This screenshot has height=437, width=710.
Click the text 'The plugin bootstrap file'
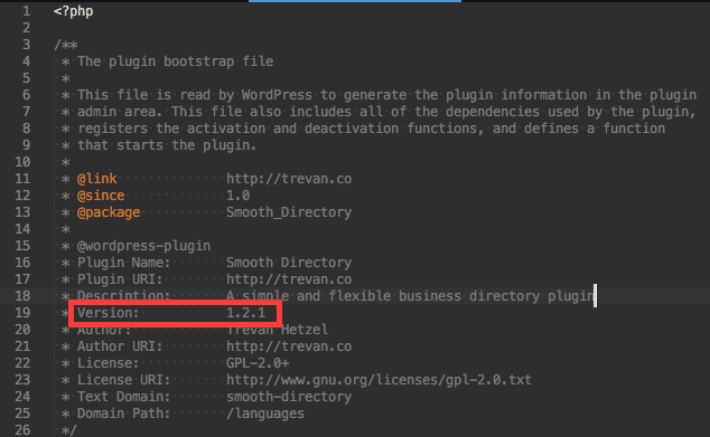coord(175,62)
